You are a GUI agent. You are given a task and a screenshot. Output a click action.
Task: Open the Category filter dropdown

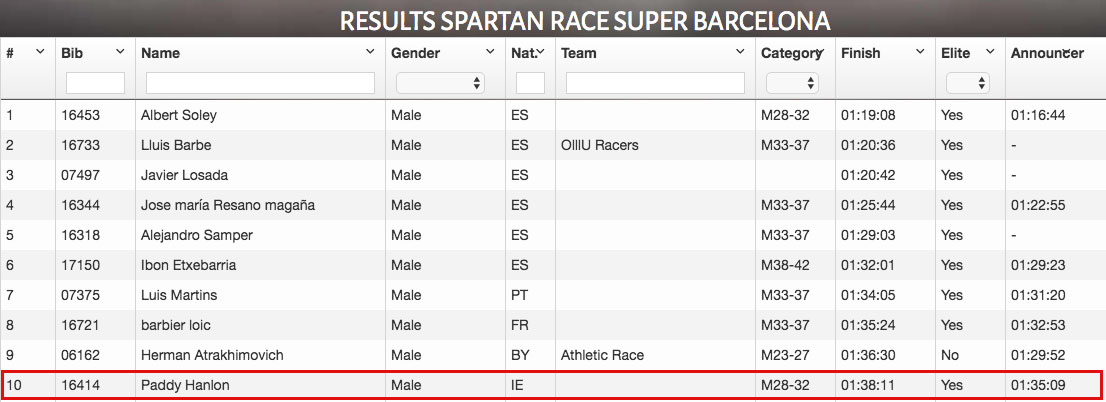tap(792, 83)
